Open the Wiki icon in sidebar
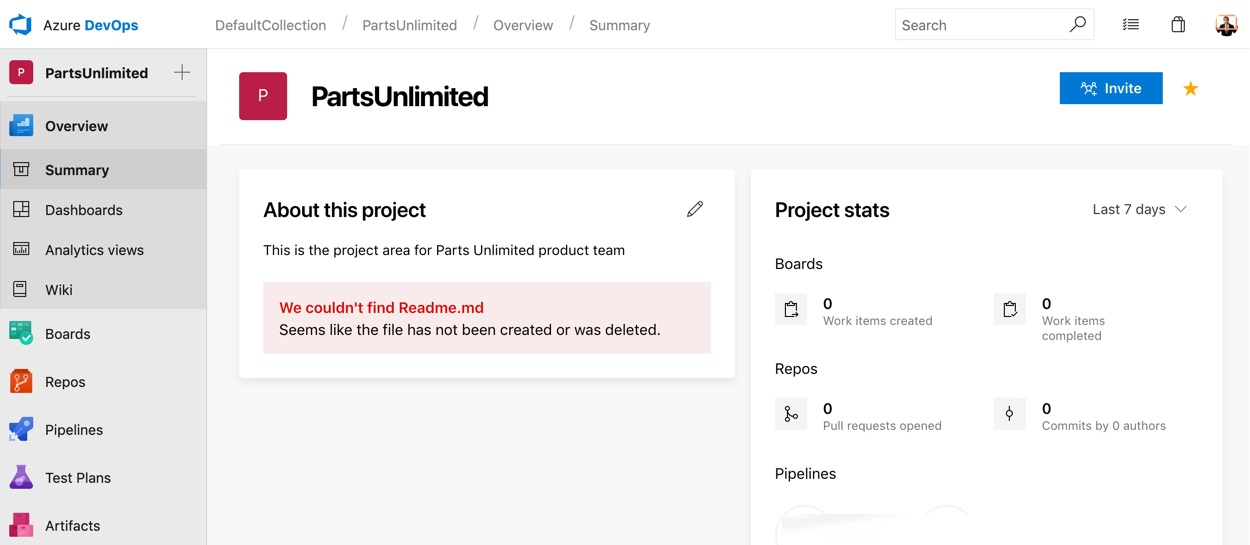1250x545 pixels. (21, 290)
